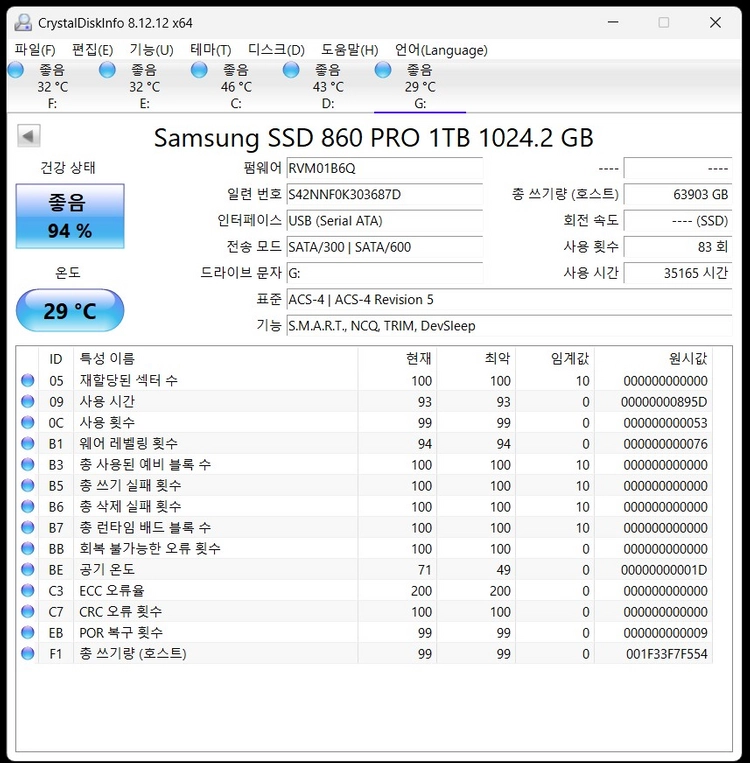Select the 공기 온도 attribute name

pyautogui.click(x=107, y=569)
